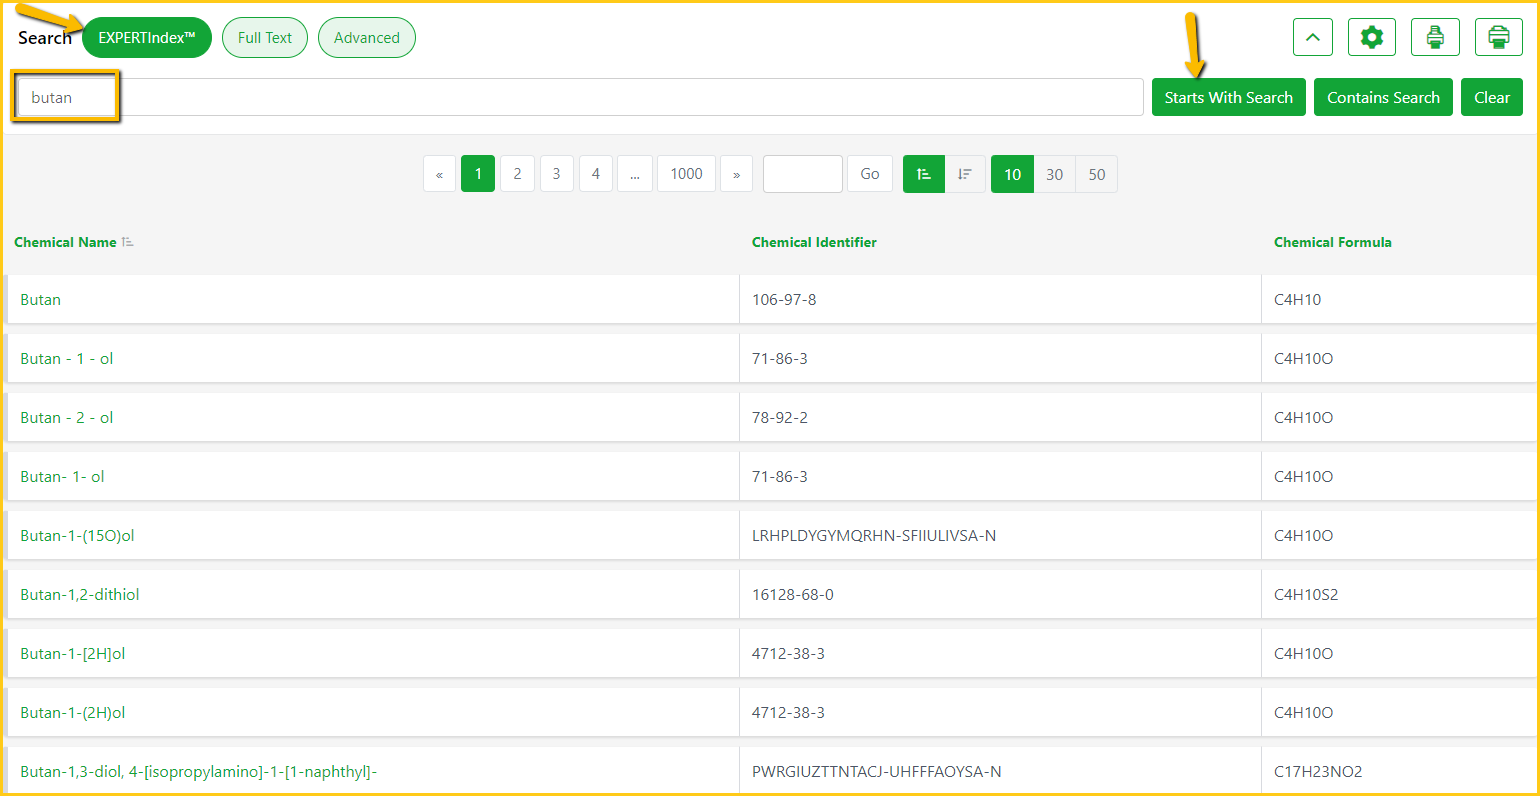
Task: Go to previous page with « arrow
Action: (x=439, y=174)
